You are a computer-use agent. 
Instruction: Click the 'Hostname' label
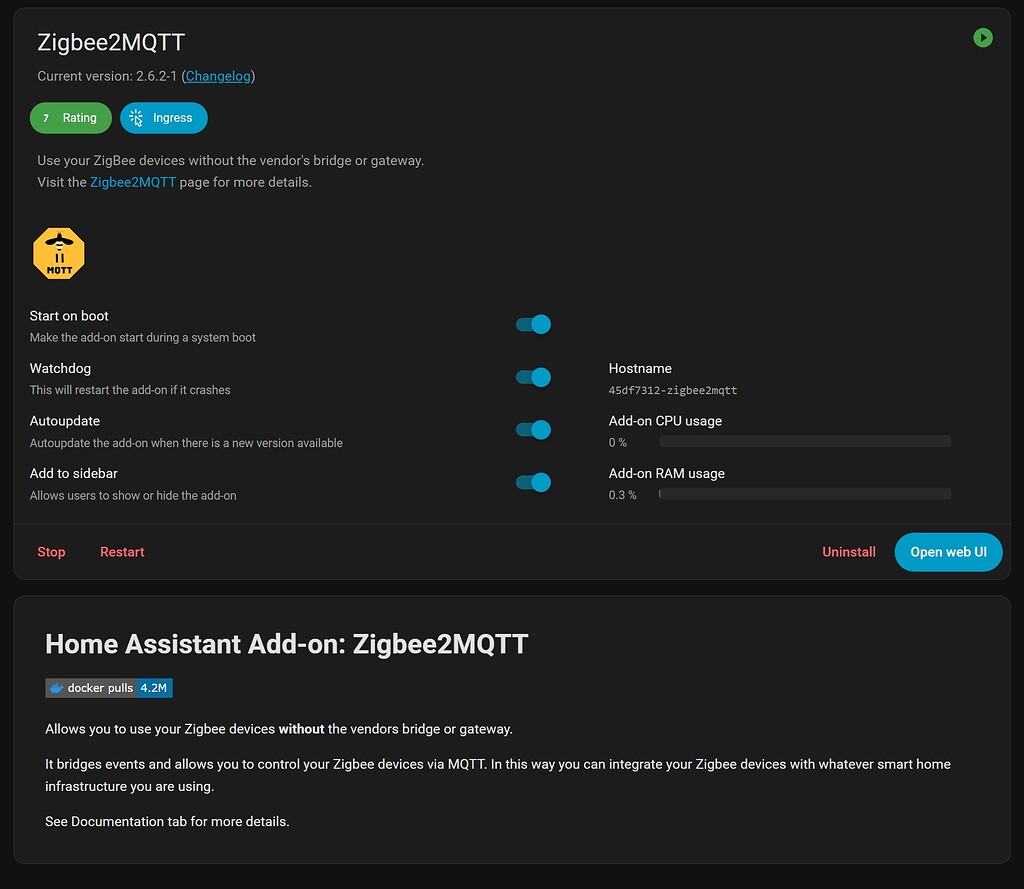point(640,368)
